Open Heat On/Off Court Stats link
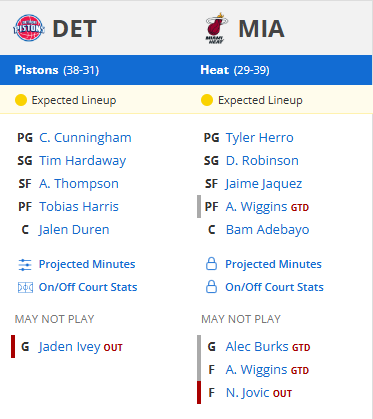 (274, 287)
